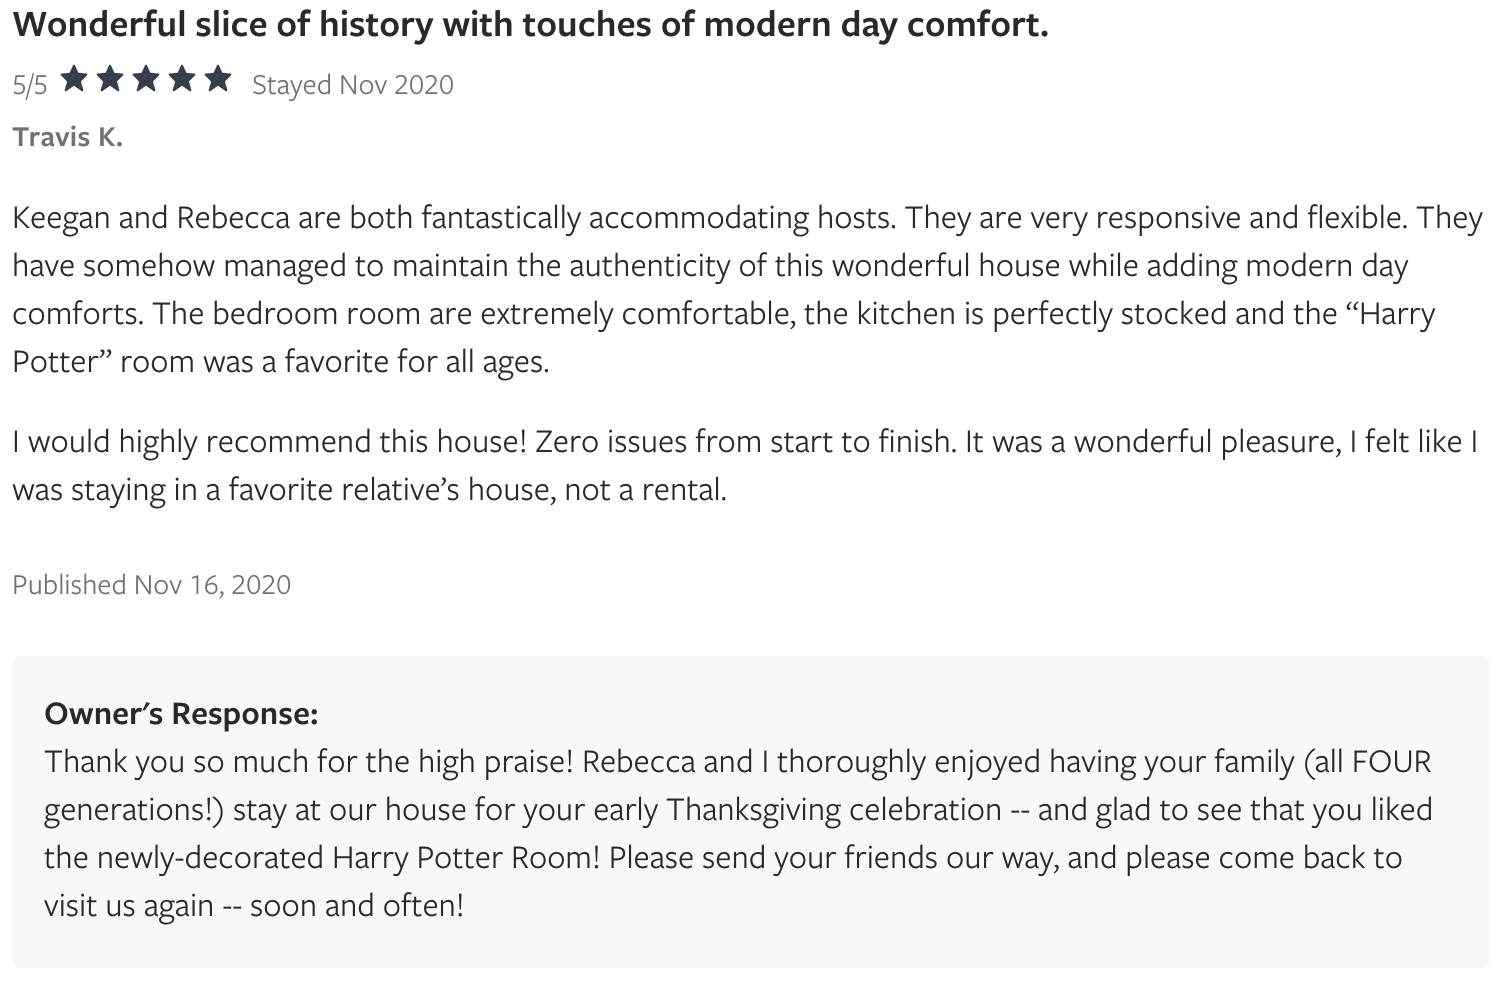Screen dimensions: 1512x990
Task: Click the Published Nov 16, 2020 date
Action: tap(152, 584)
